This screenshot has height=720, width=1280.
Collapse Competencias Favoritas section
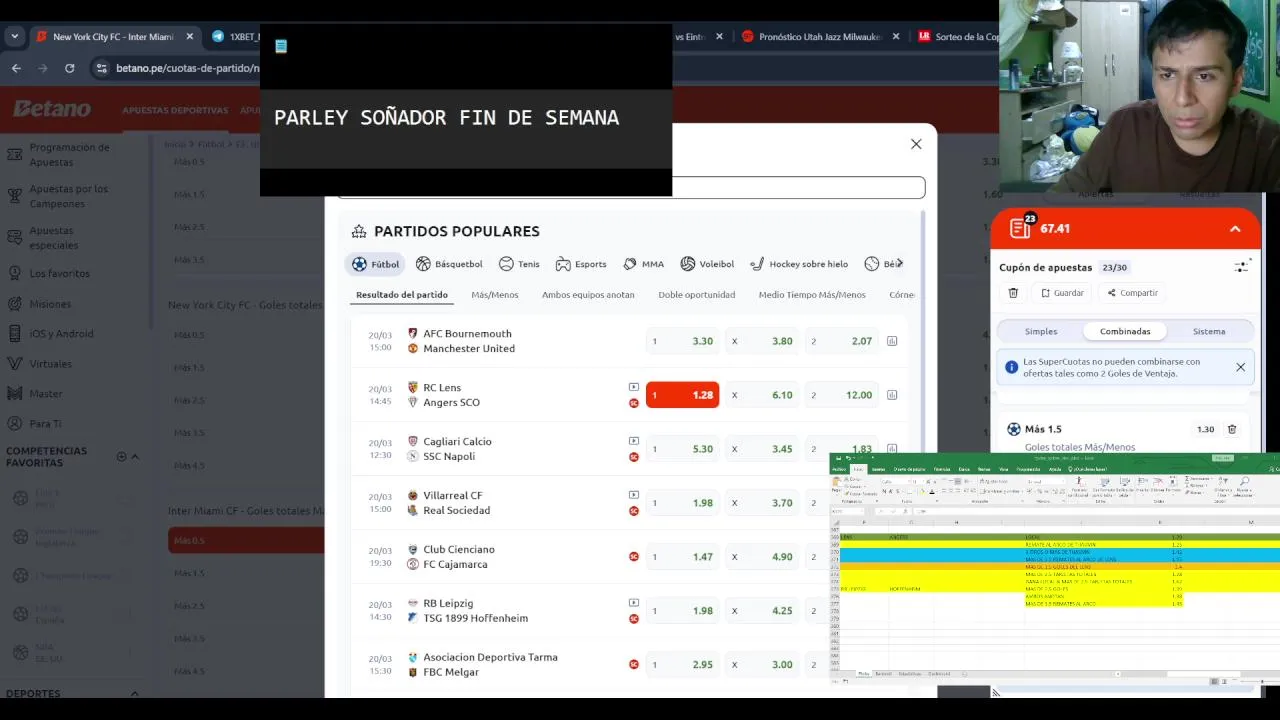click(x=135, y=457)
